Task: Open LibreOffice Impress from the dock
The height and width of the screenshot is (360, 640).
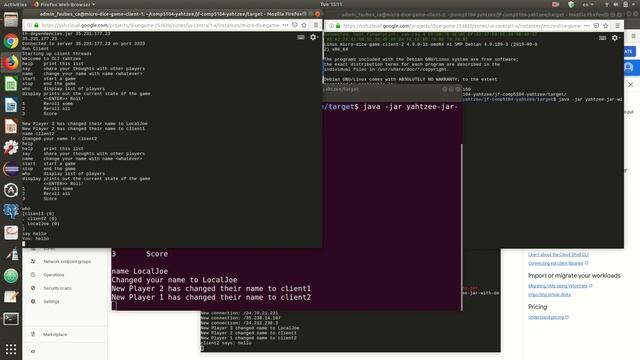Action: click(11, 126)
